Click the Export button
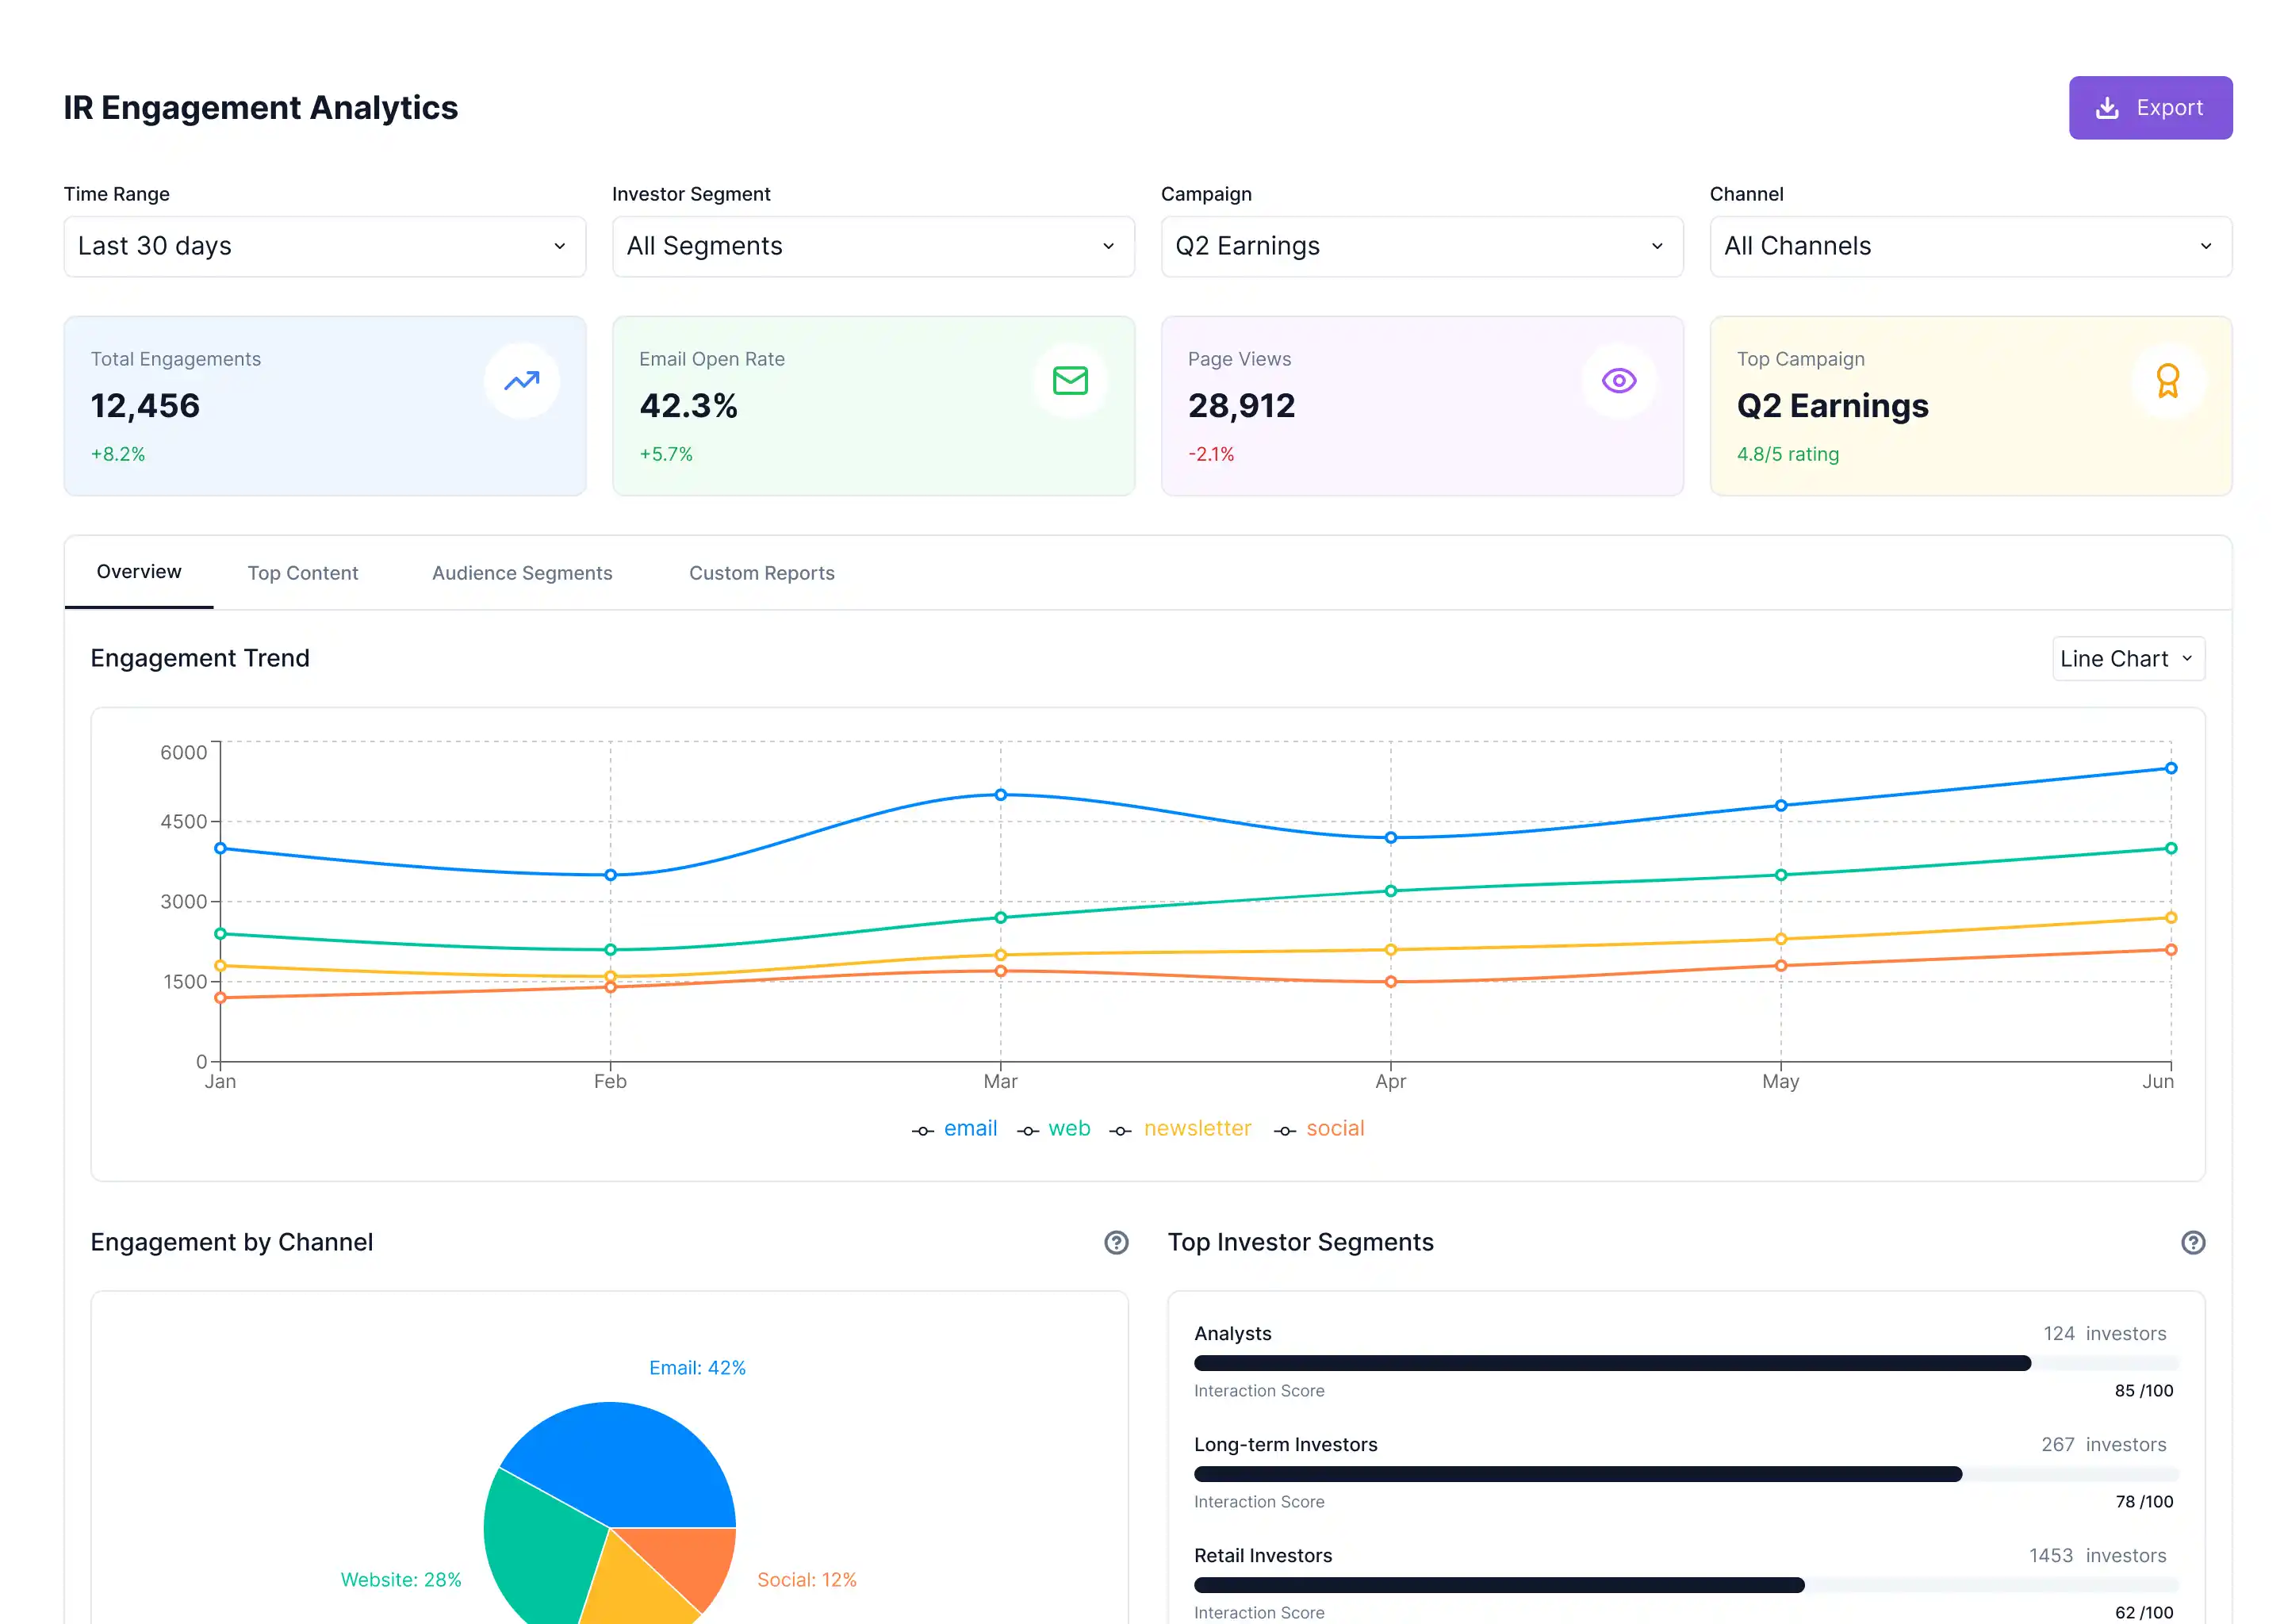Viewport: 2284px width, 1624px height. point(2150,107)
